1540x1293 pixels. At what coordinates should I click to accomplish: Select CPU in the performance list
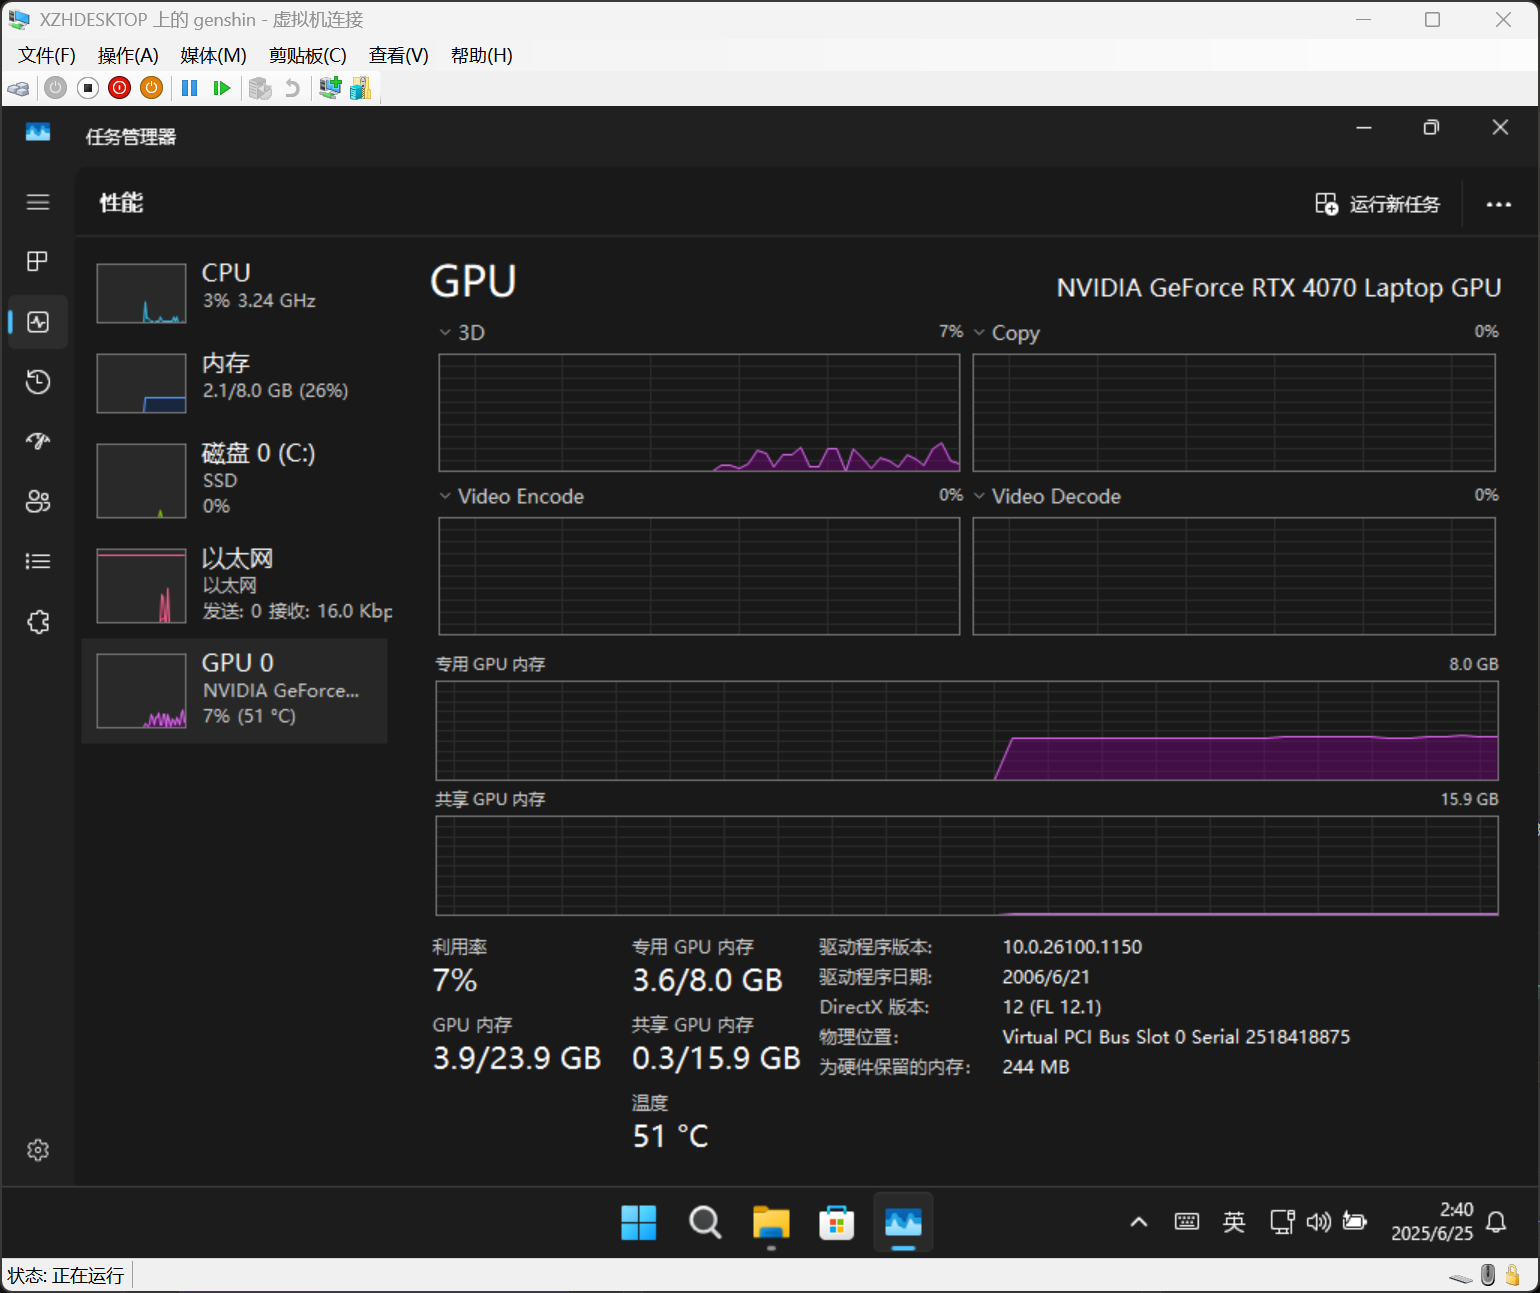tap(234, 293)
